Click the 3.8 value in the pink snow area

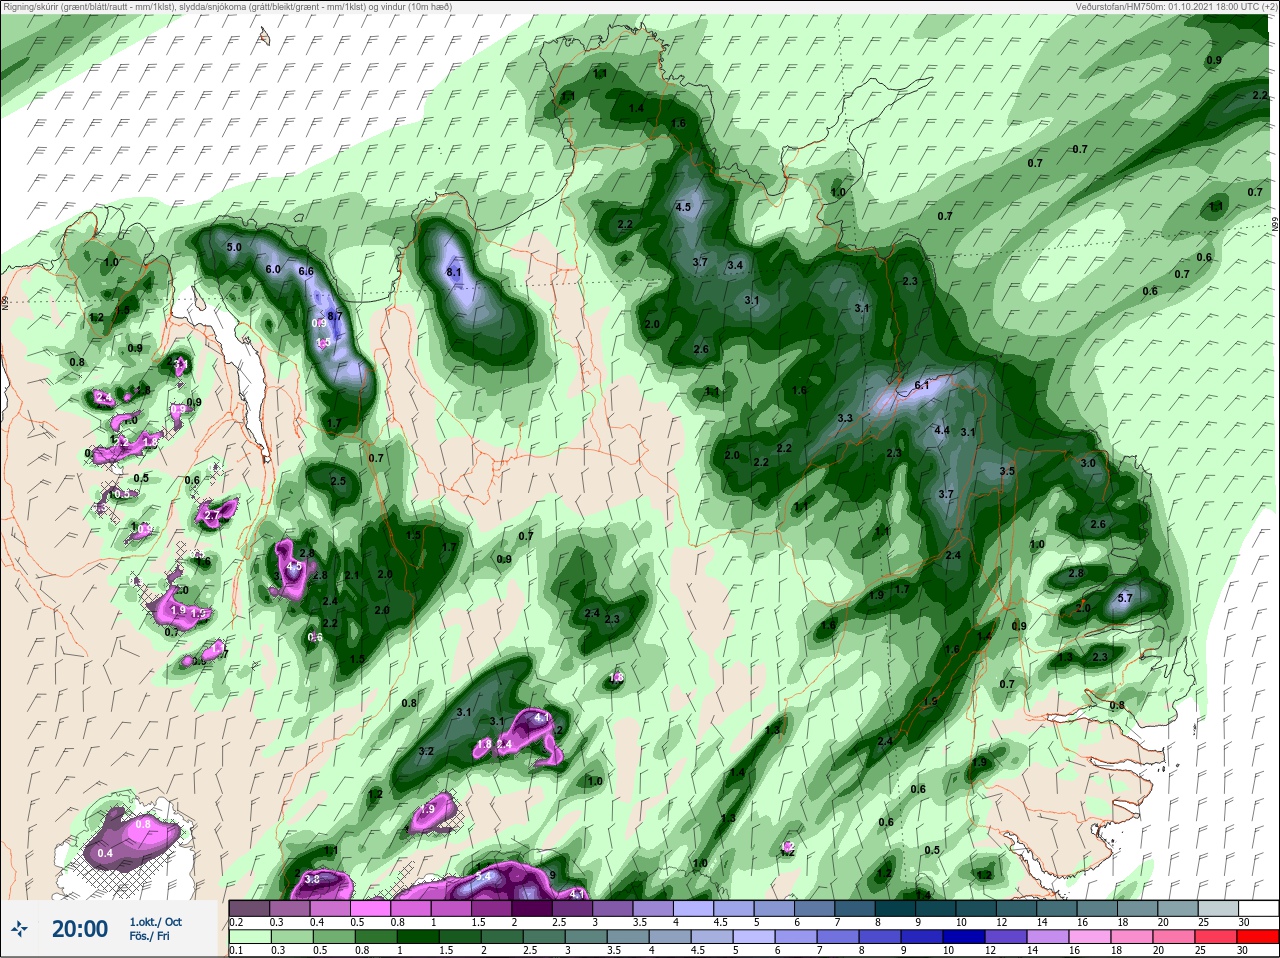pyautogui.click(x=311, y=879)
